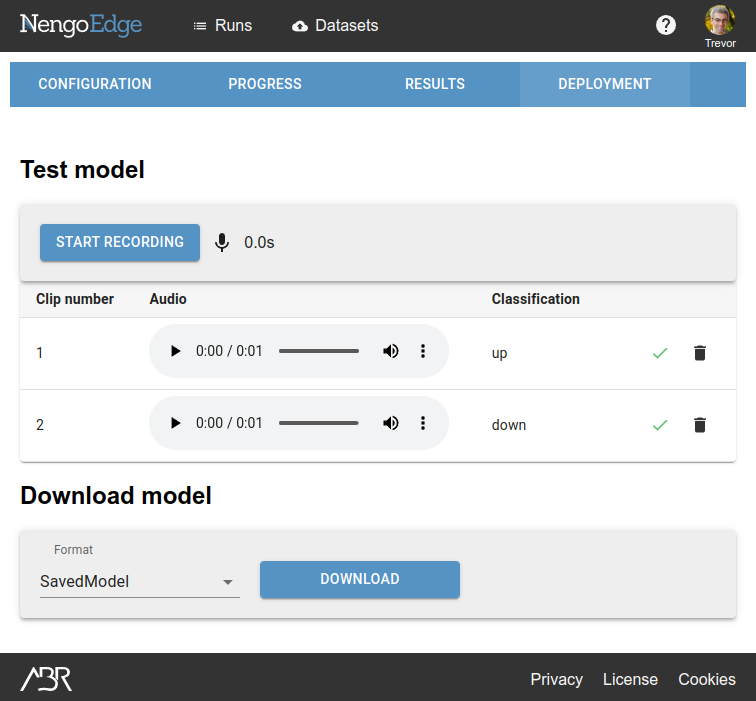The width and height of the screenshot is (756, 701).
Task: Open the License link
Action: point(630,679)
